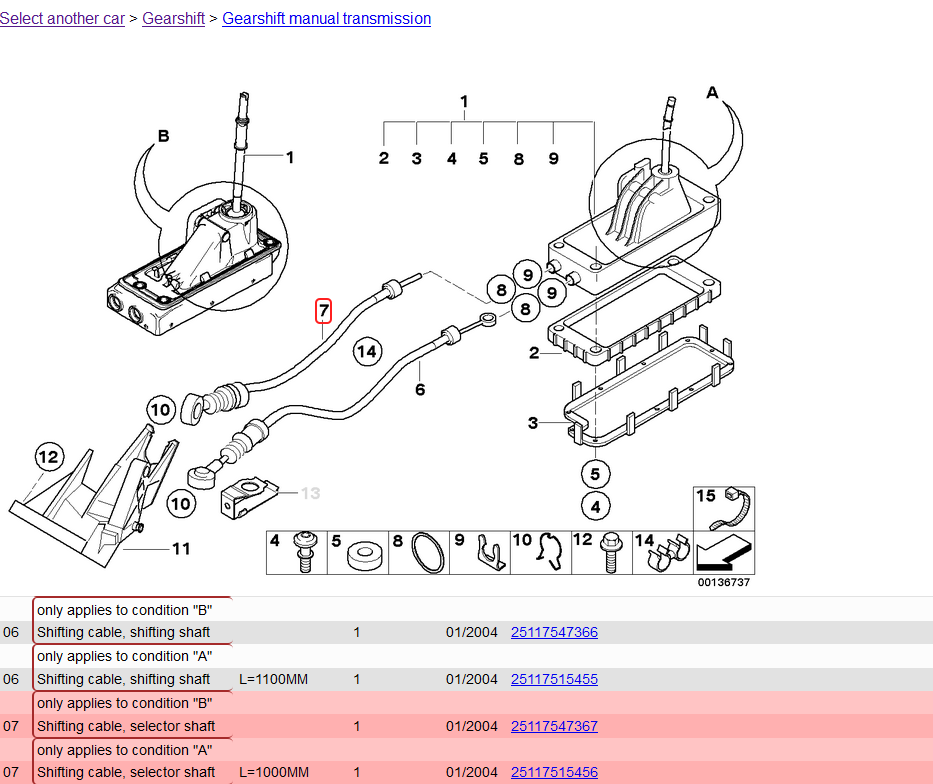Image resolution: width=933 pixels, height=784 pixels.
Task: Open part number 25117547366 link
Action: coord(554,632)
